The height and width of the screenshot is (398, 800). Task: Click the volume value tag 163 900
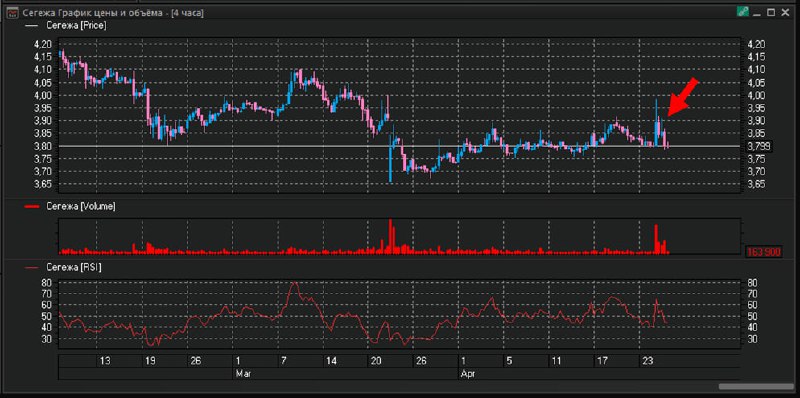[x=764, y=252]
